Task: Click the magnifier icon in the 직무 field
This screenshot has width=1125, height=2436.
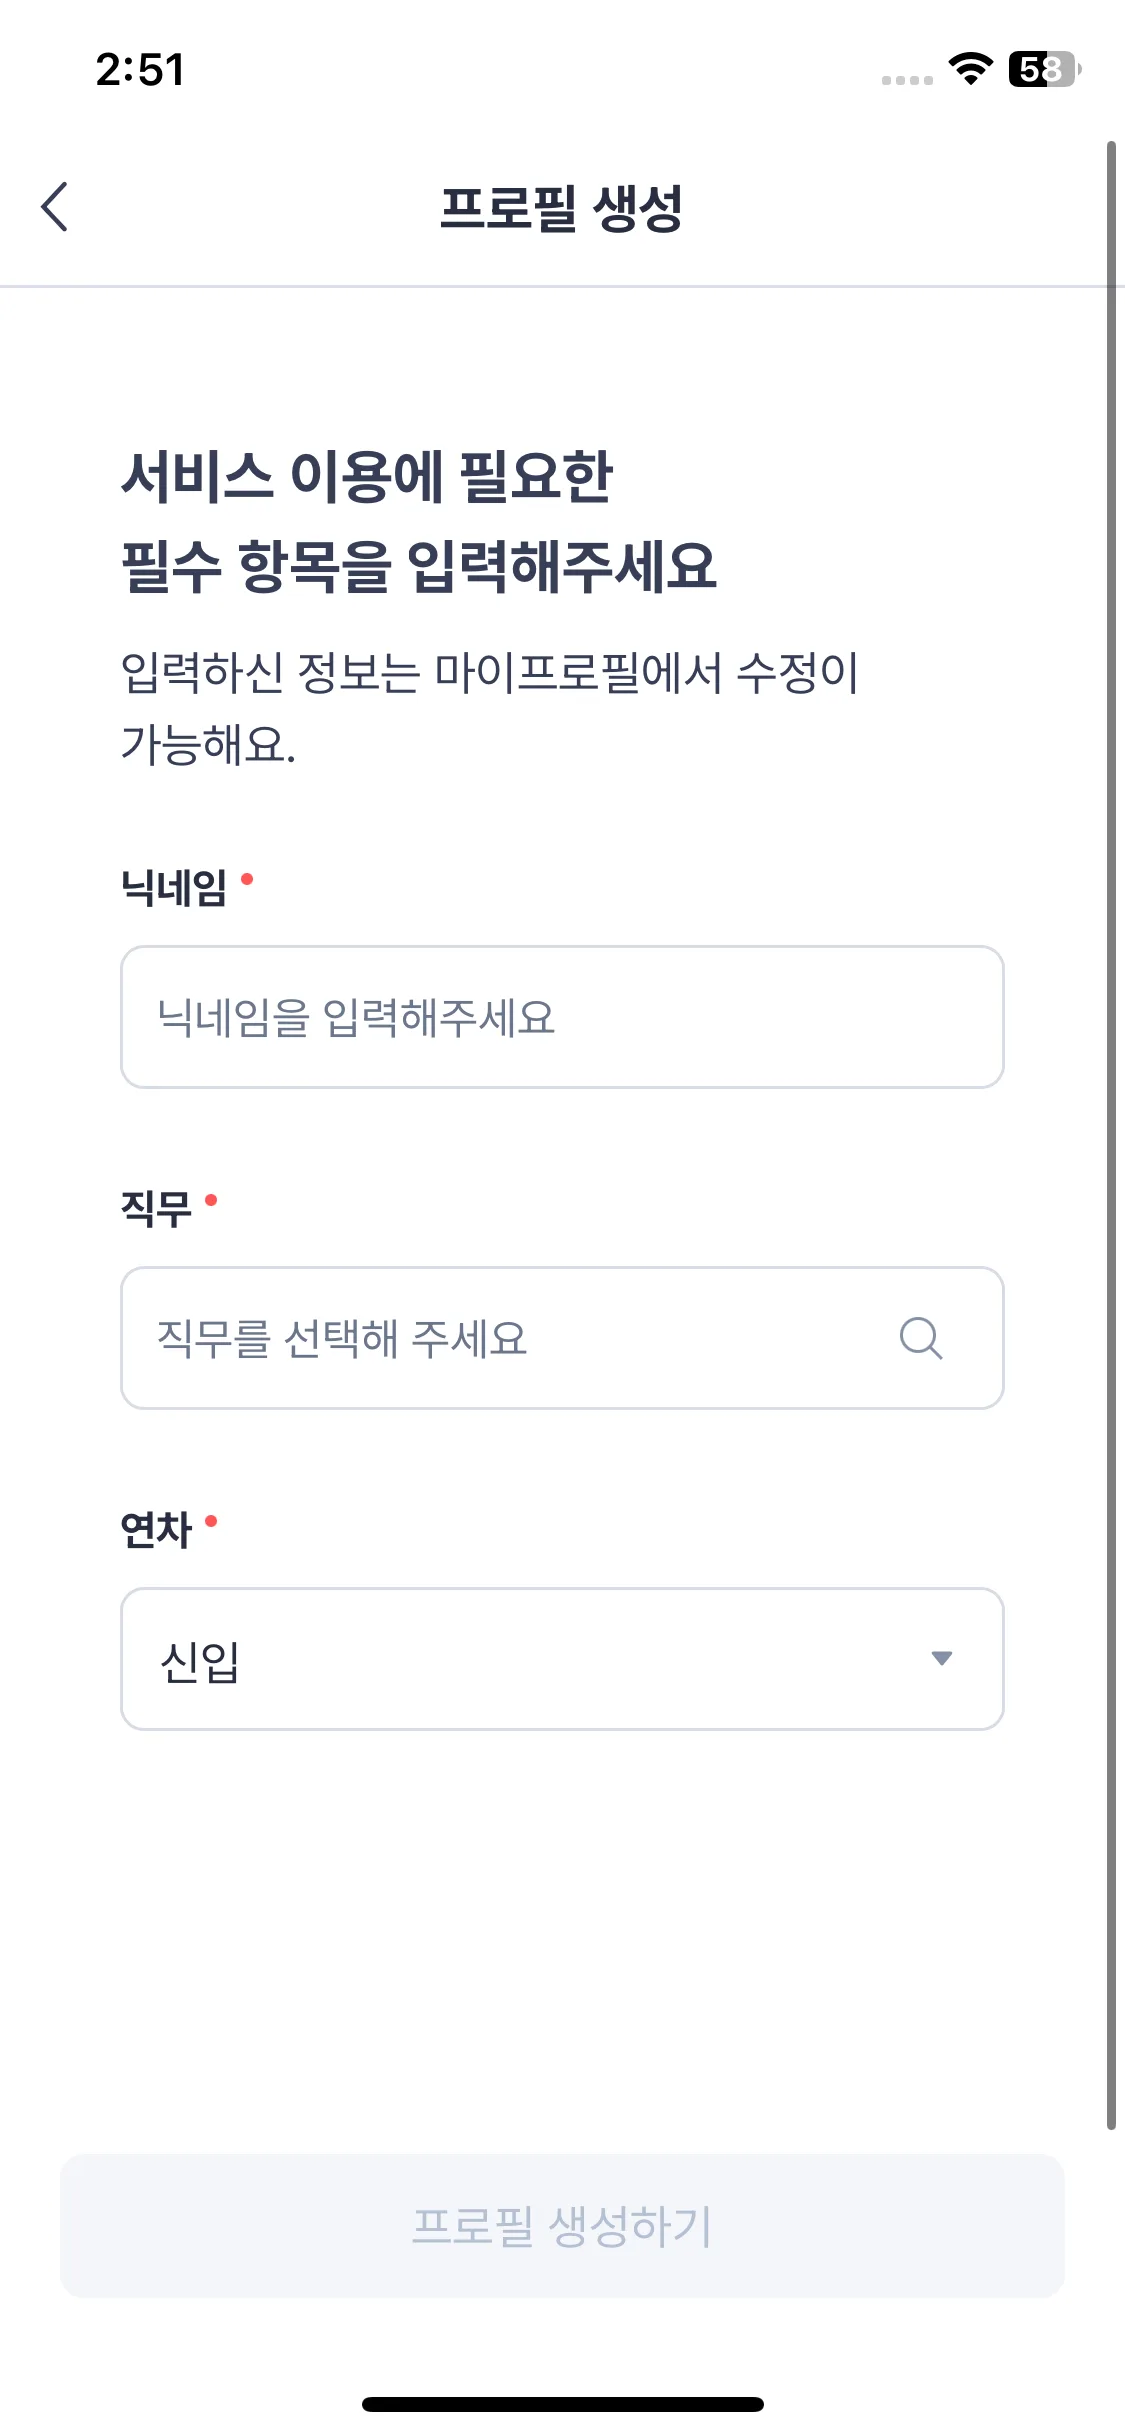Action: pyautogui.click(x=920, y=1338)
